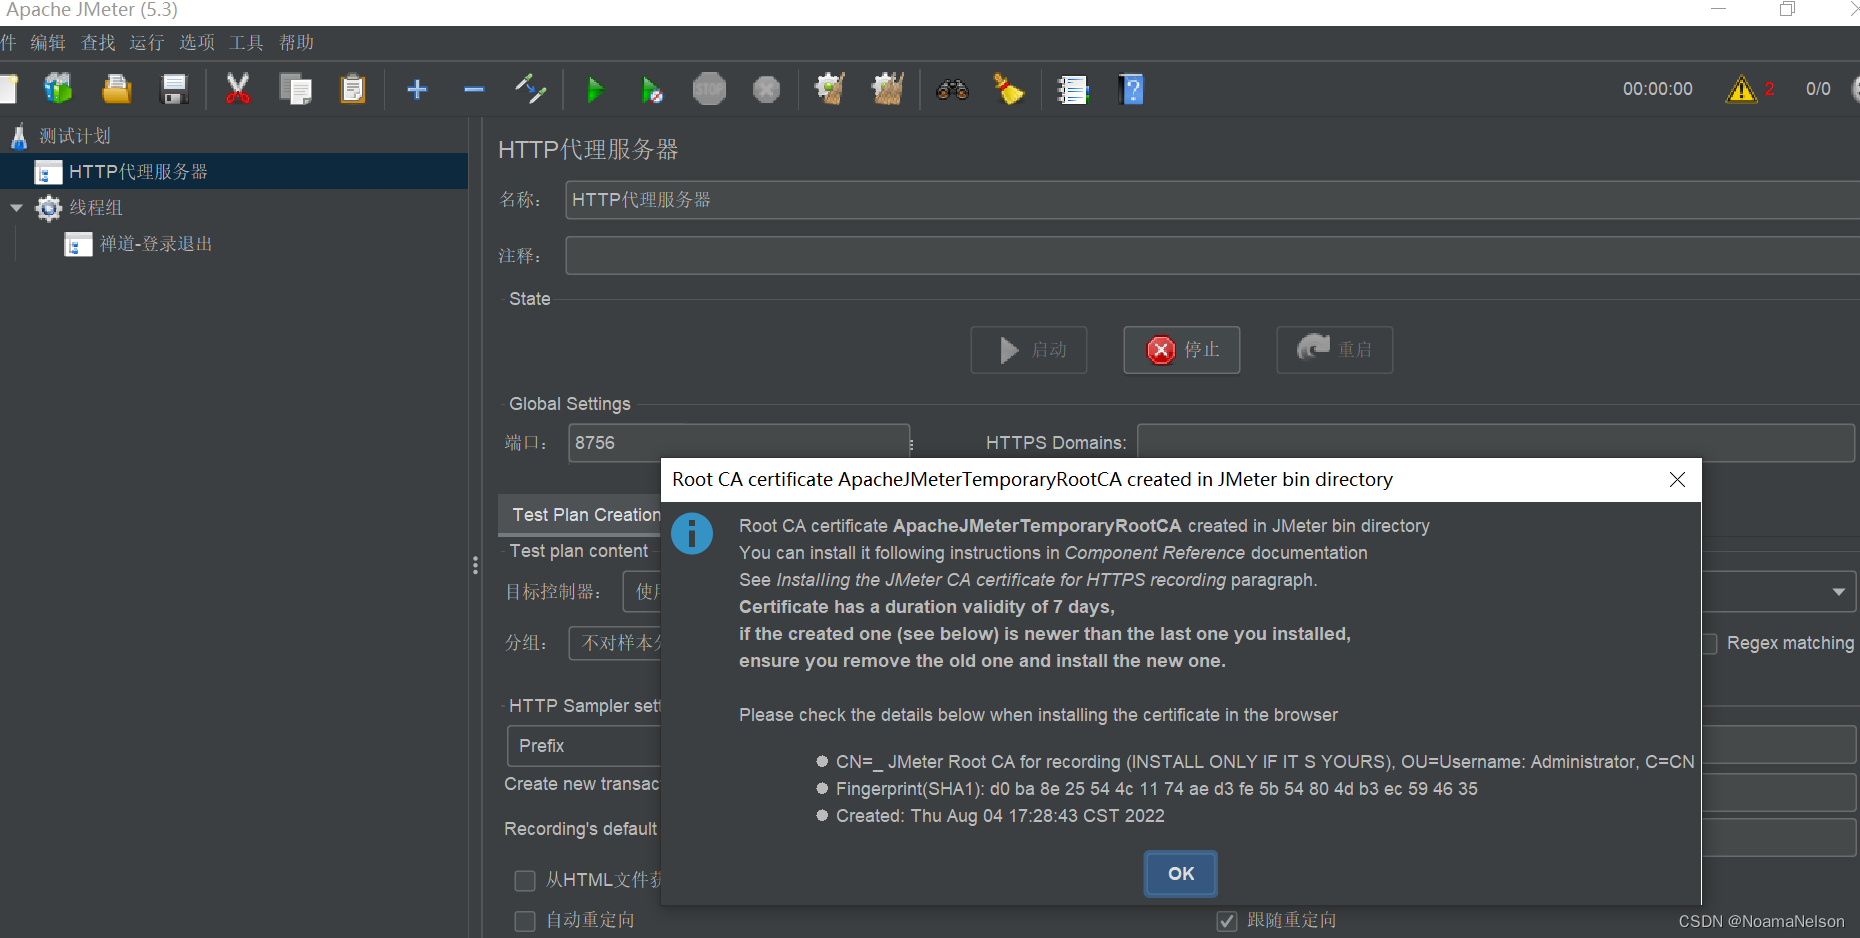Screen dimensions: 1860x938
Task: Open the 帮助 menu
Action: click(296, 42)
